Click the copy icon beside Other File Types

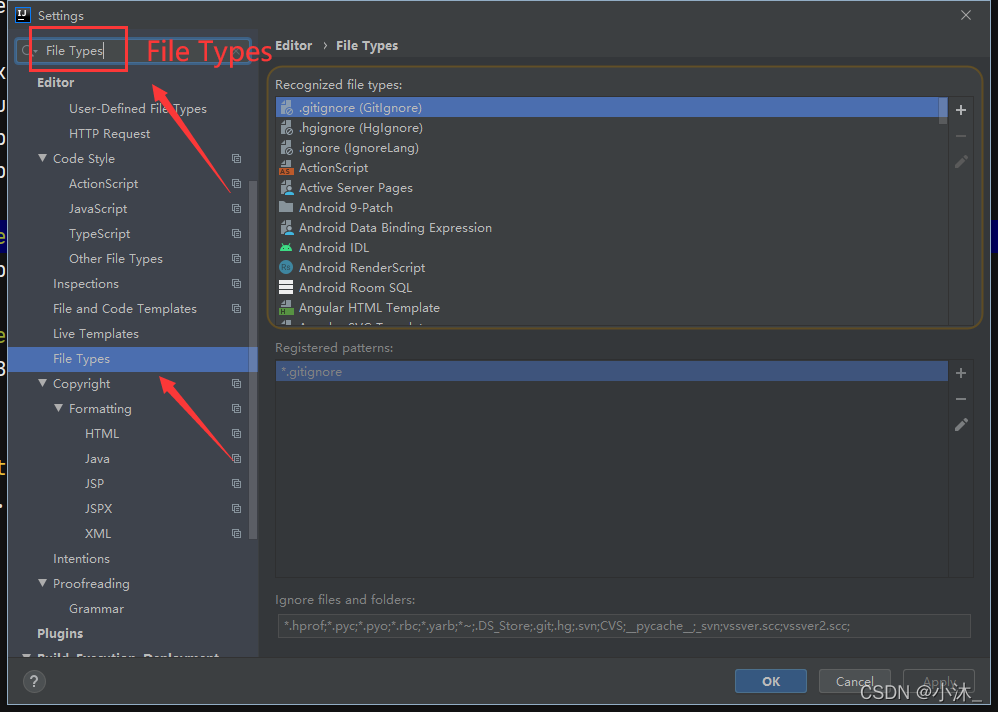pyautogui.click(x=236, y=258)
